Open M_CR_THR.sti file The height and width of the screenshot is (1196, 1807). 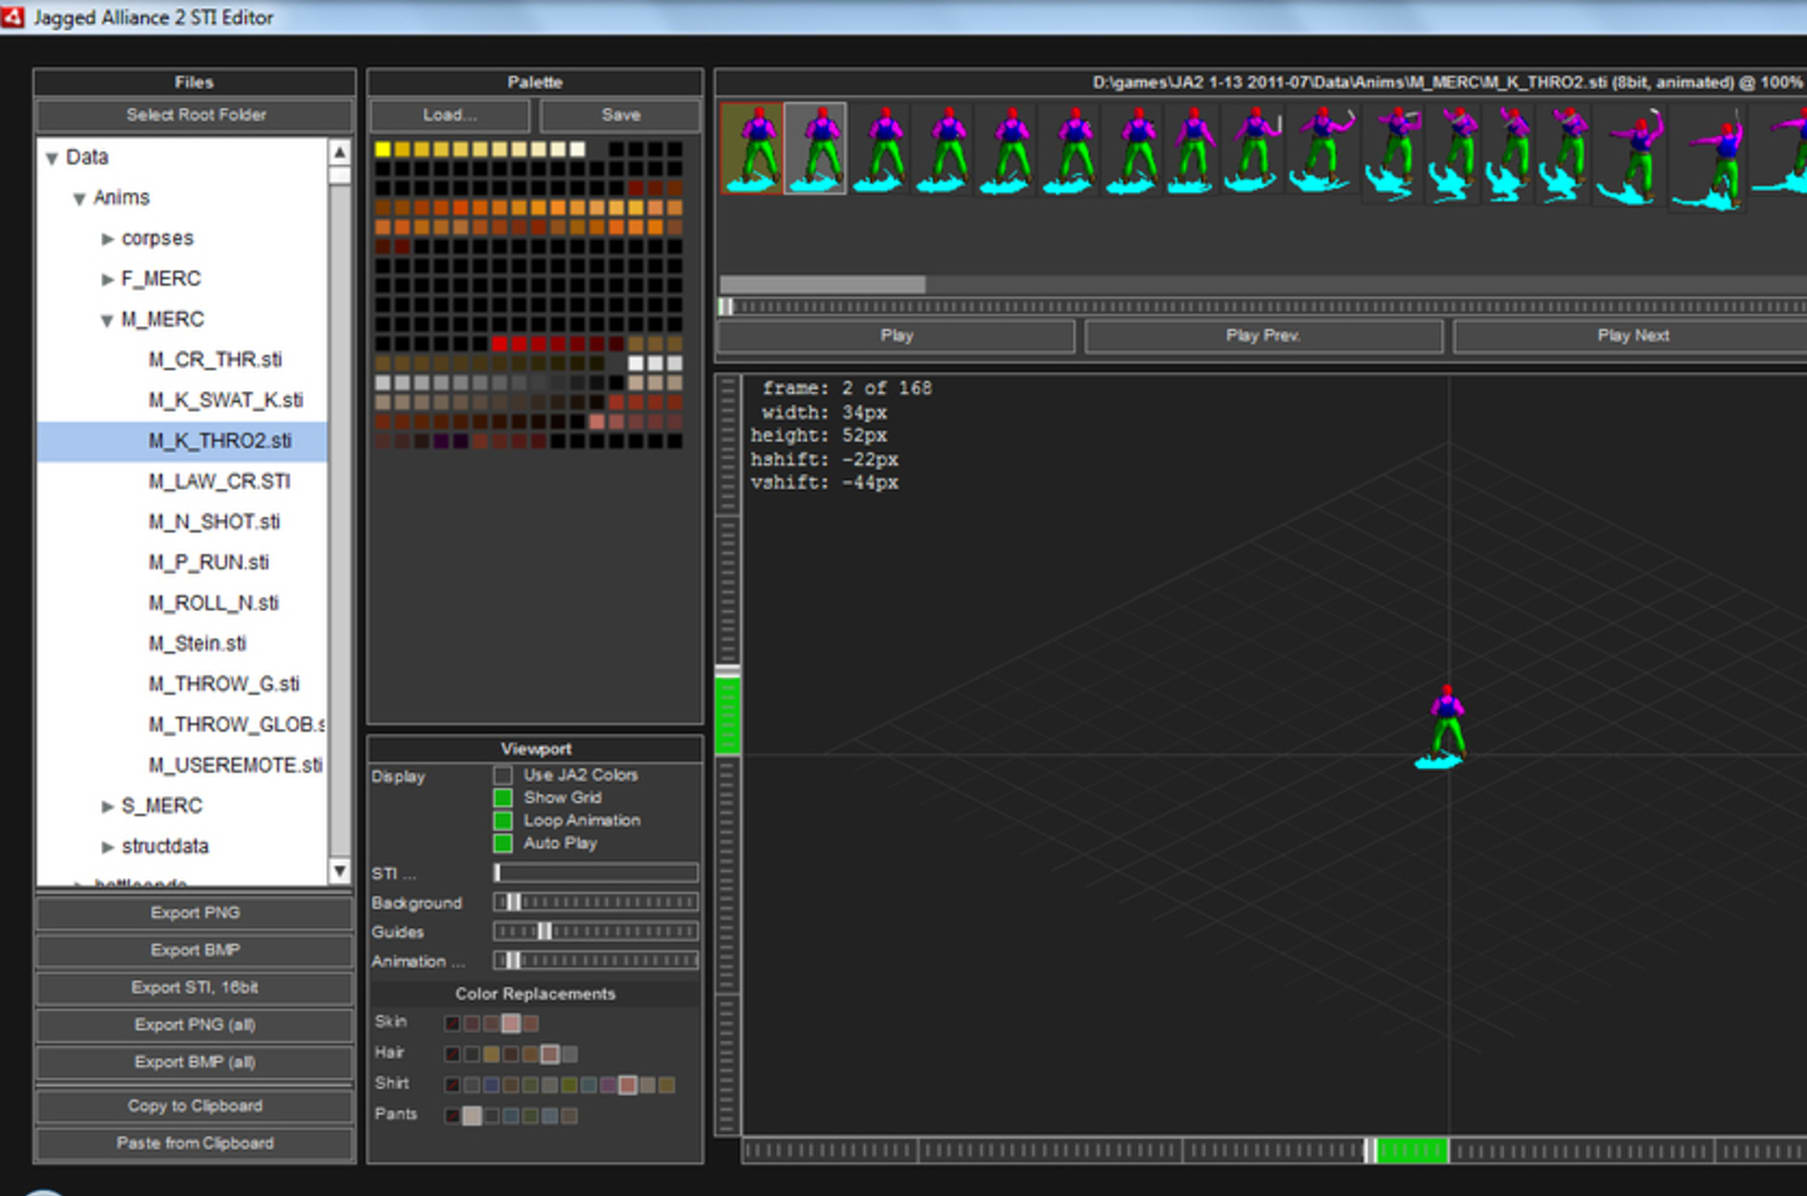point(215,360)
